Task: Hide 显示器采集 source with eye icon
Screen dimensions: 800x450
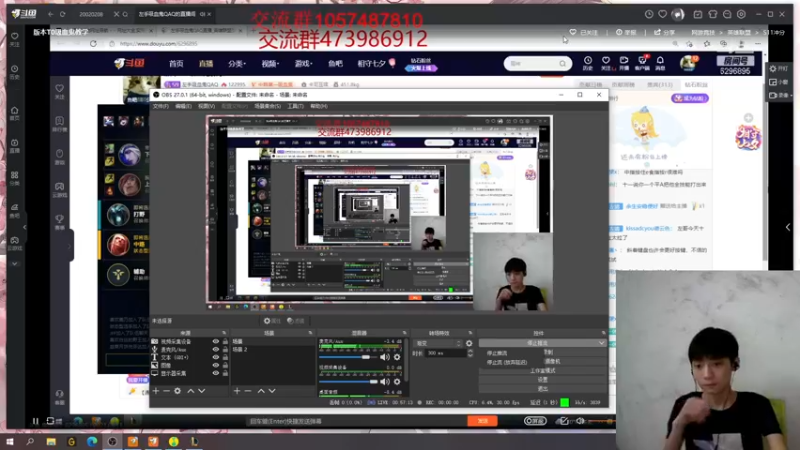Action: point(215,373)
